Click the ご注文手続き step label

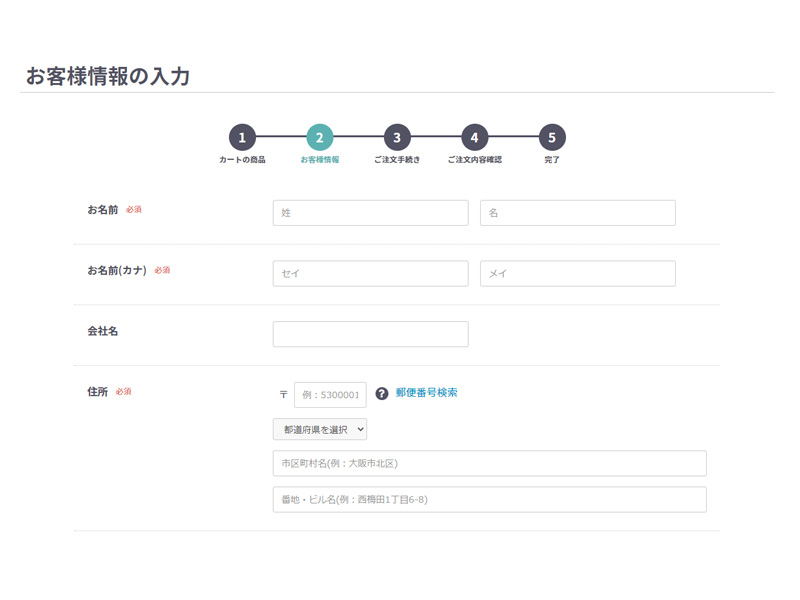pyautogui.click(x=397, y=160)
